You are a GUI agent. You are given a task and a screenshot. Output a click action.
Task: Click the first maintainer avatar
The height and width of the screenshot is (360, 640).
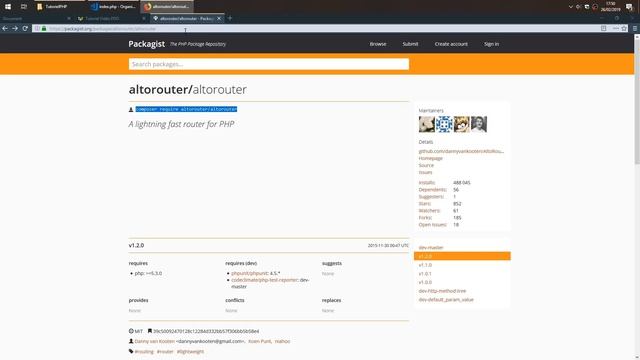click(x=427, y=124)
